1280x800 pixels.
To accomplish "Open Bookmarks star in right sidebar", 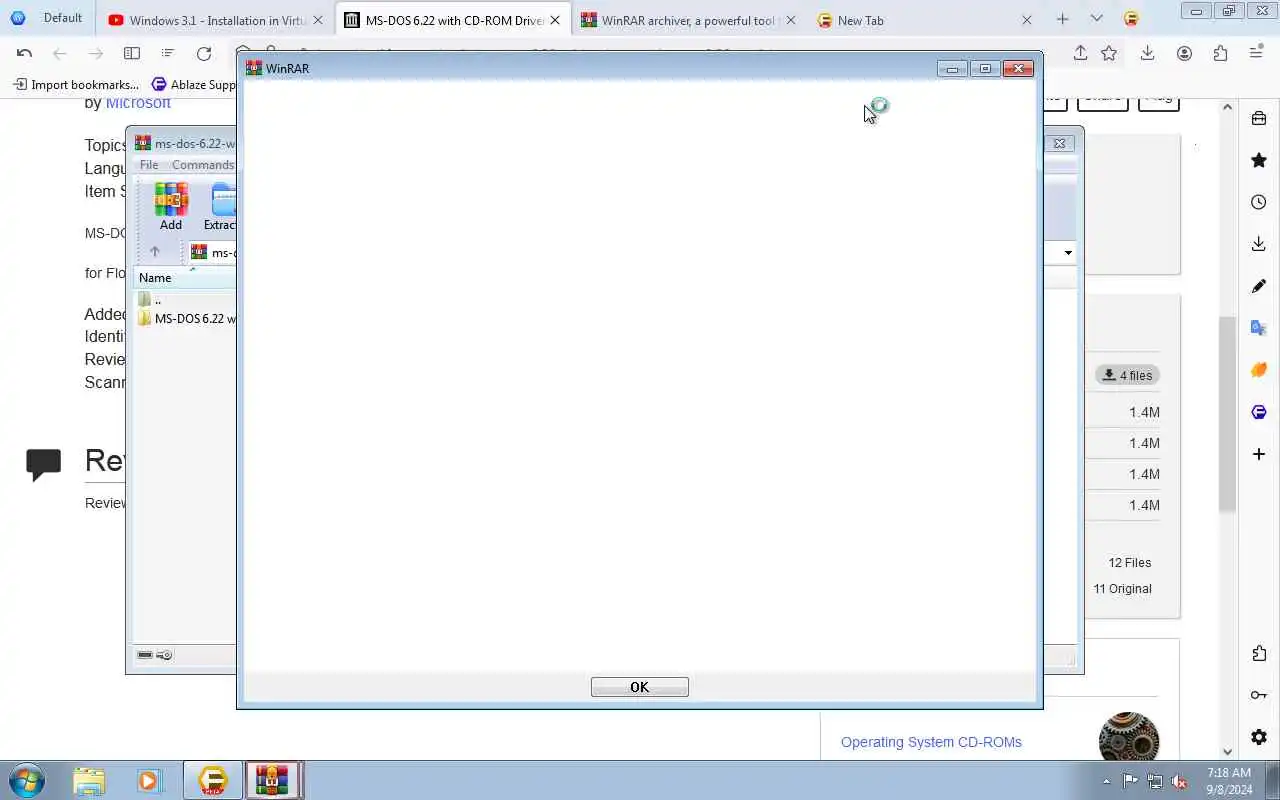I will pyautogui.click(x=1259, y=160).
